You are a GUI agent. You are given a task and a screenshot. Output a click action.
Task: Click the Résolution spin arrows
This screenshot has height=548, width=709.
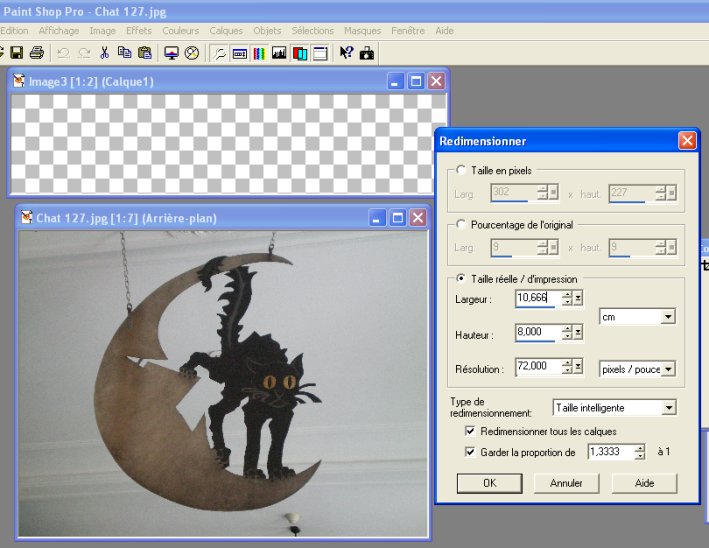[x=567, y=367]
